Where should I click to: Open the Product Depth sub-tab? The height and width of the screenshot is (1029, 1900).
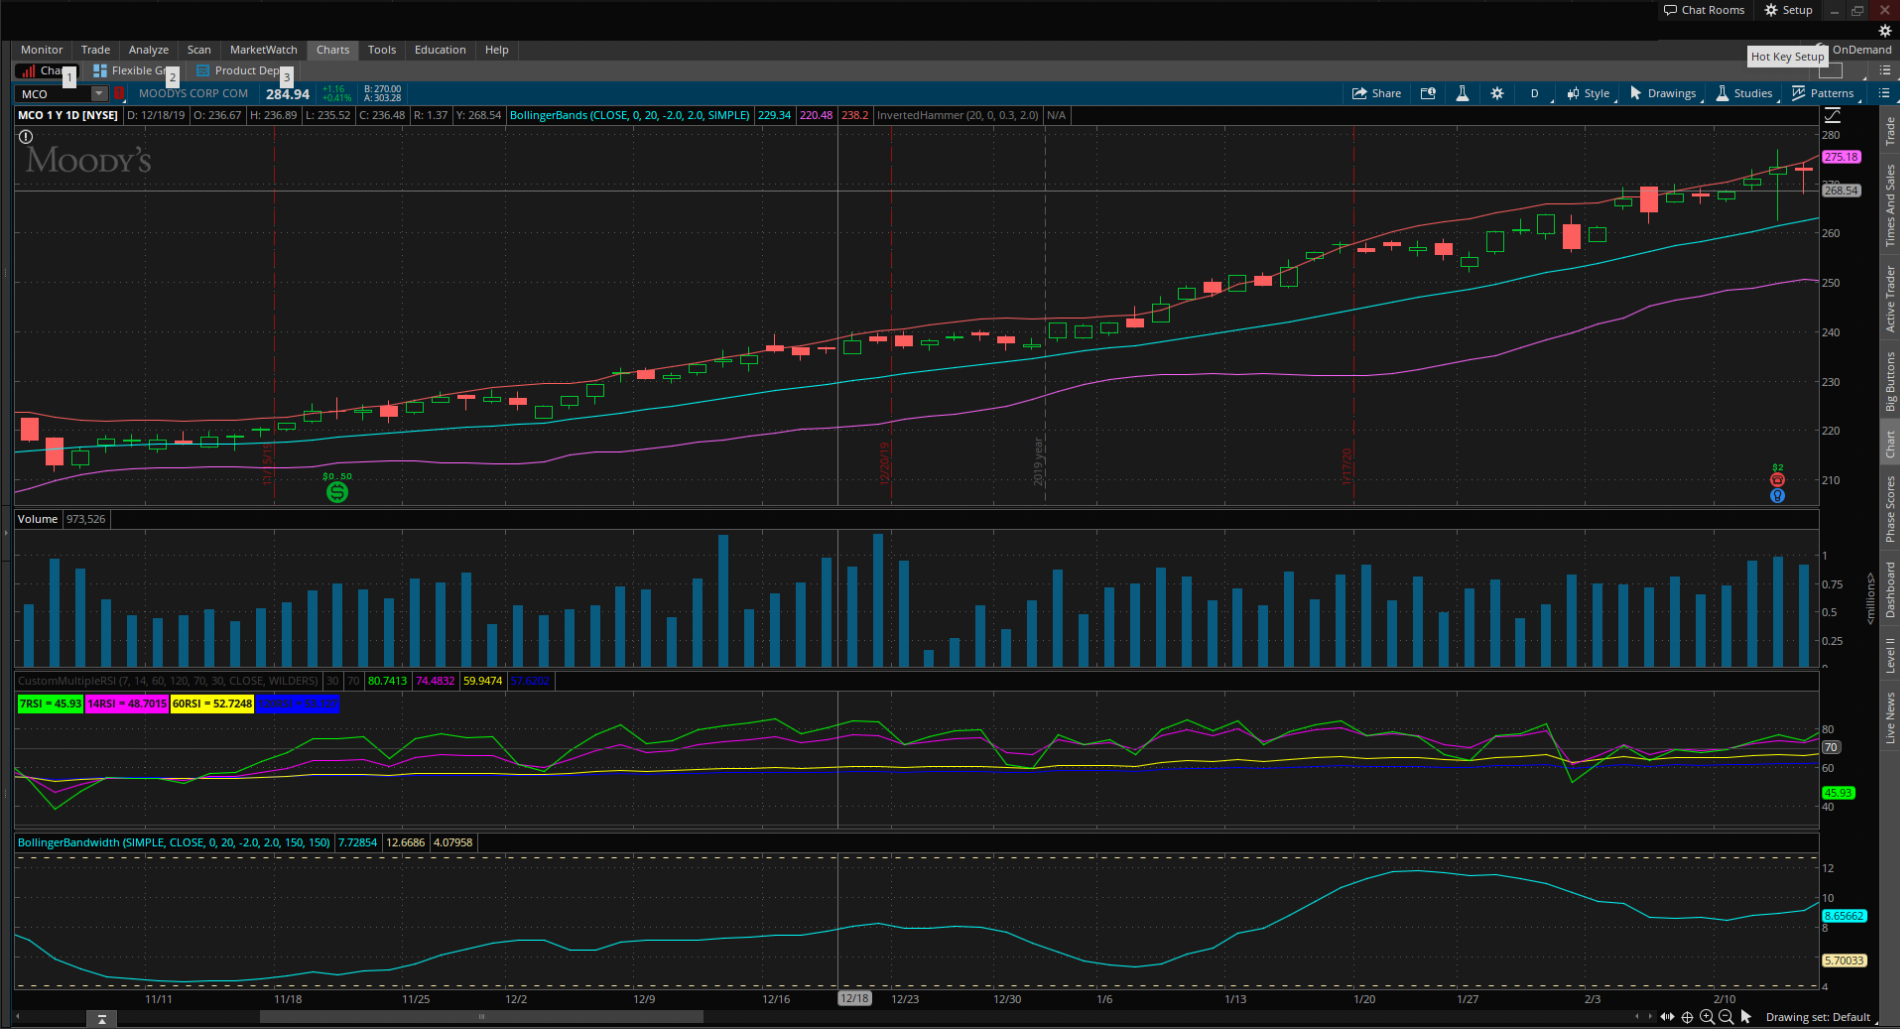(x=243, y=71)
